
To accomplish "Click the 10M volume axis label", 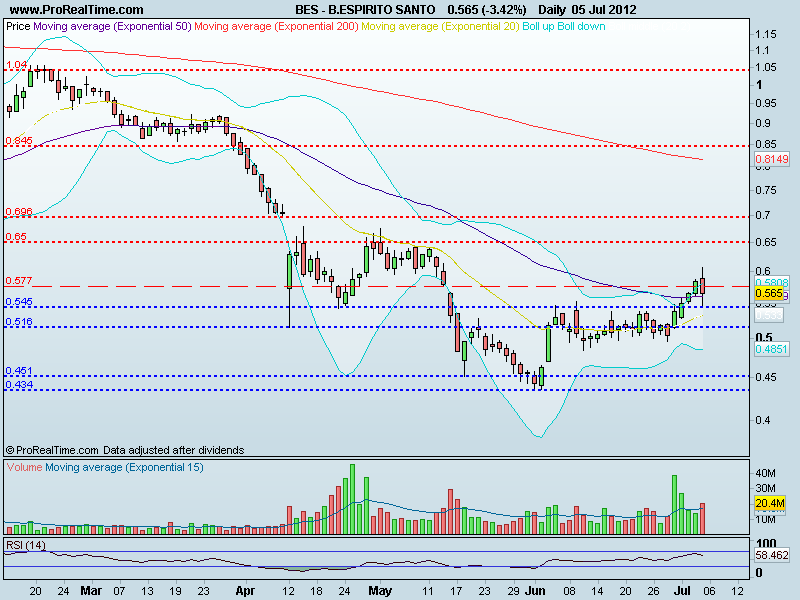I will 766,520.
